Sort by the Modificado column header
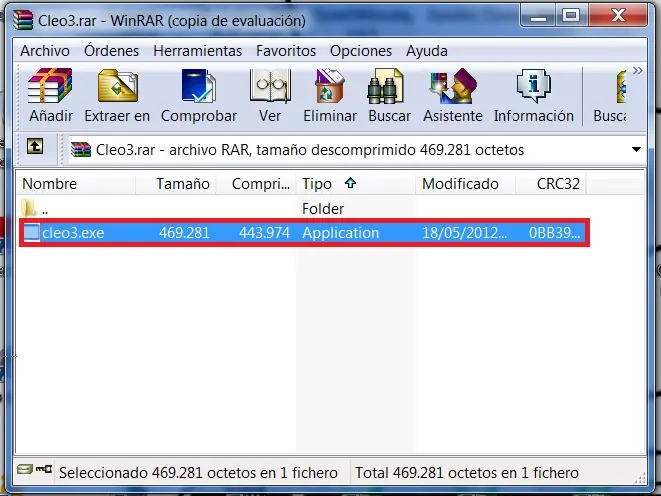 pos(465,184)
